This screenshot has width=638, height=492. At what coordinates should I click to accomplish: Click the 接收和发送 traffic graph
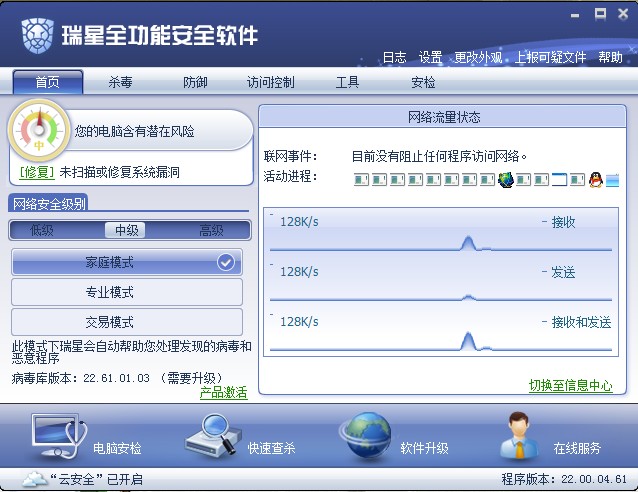[x=441, y=332]
